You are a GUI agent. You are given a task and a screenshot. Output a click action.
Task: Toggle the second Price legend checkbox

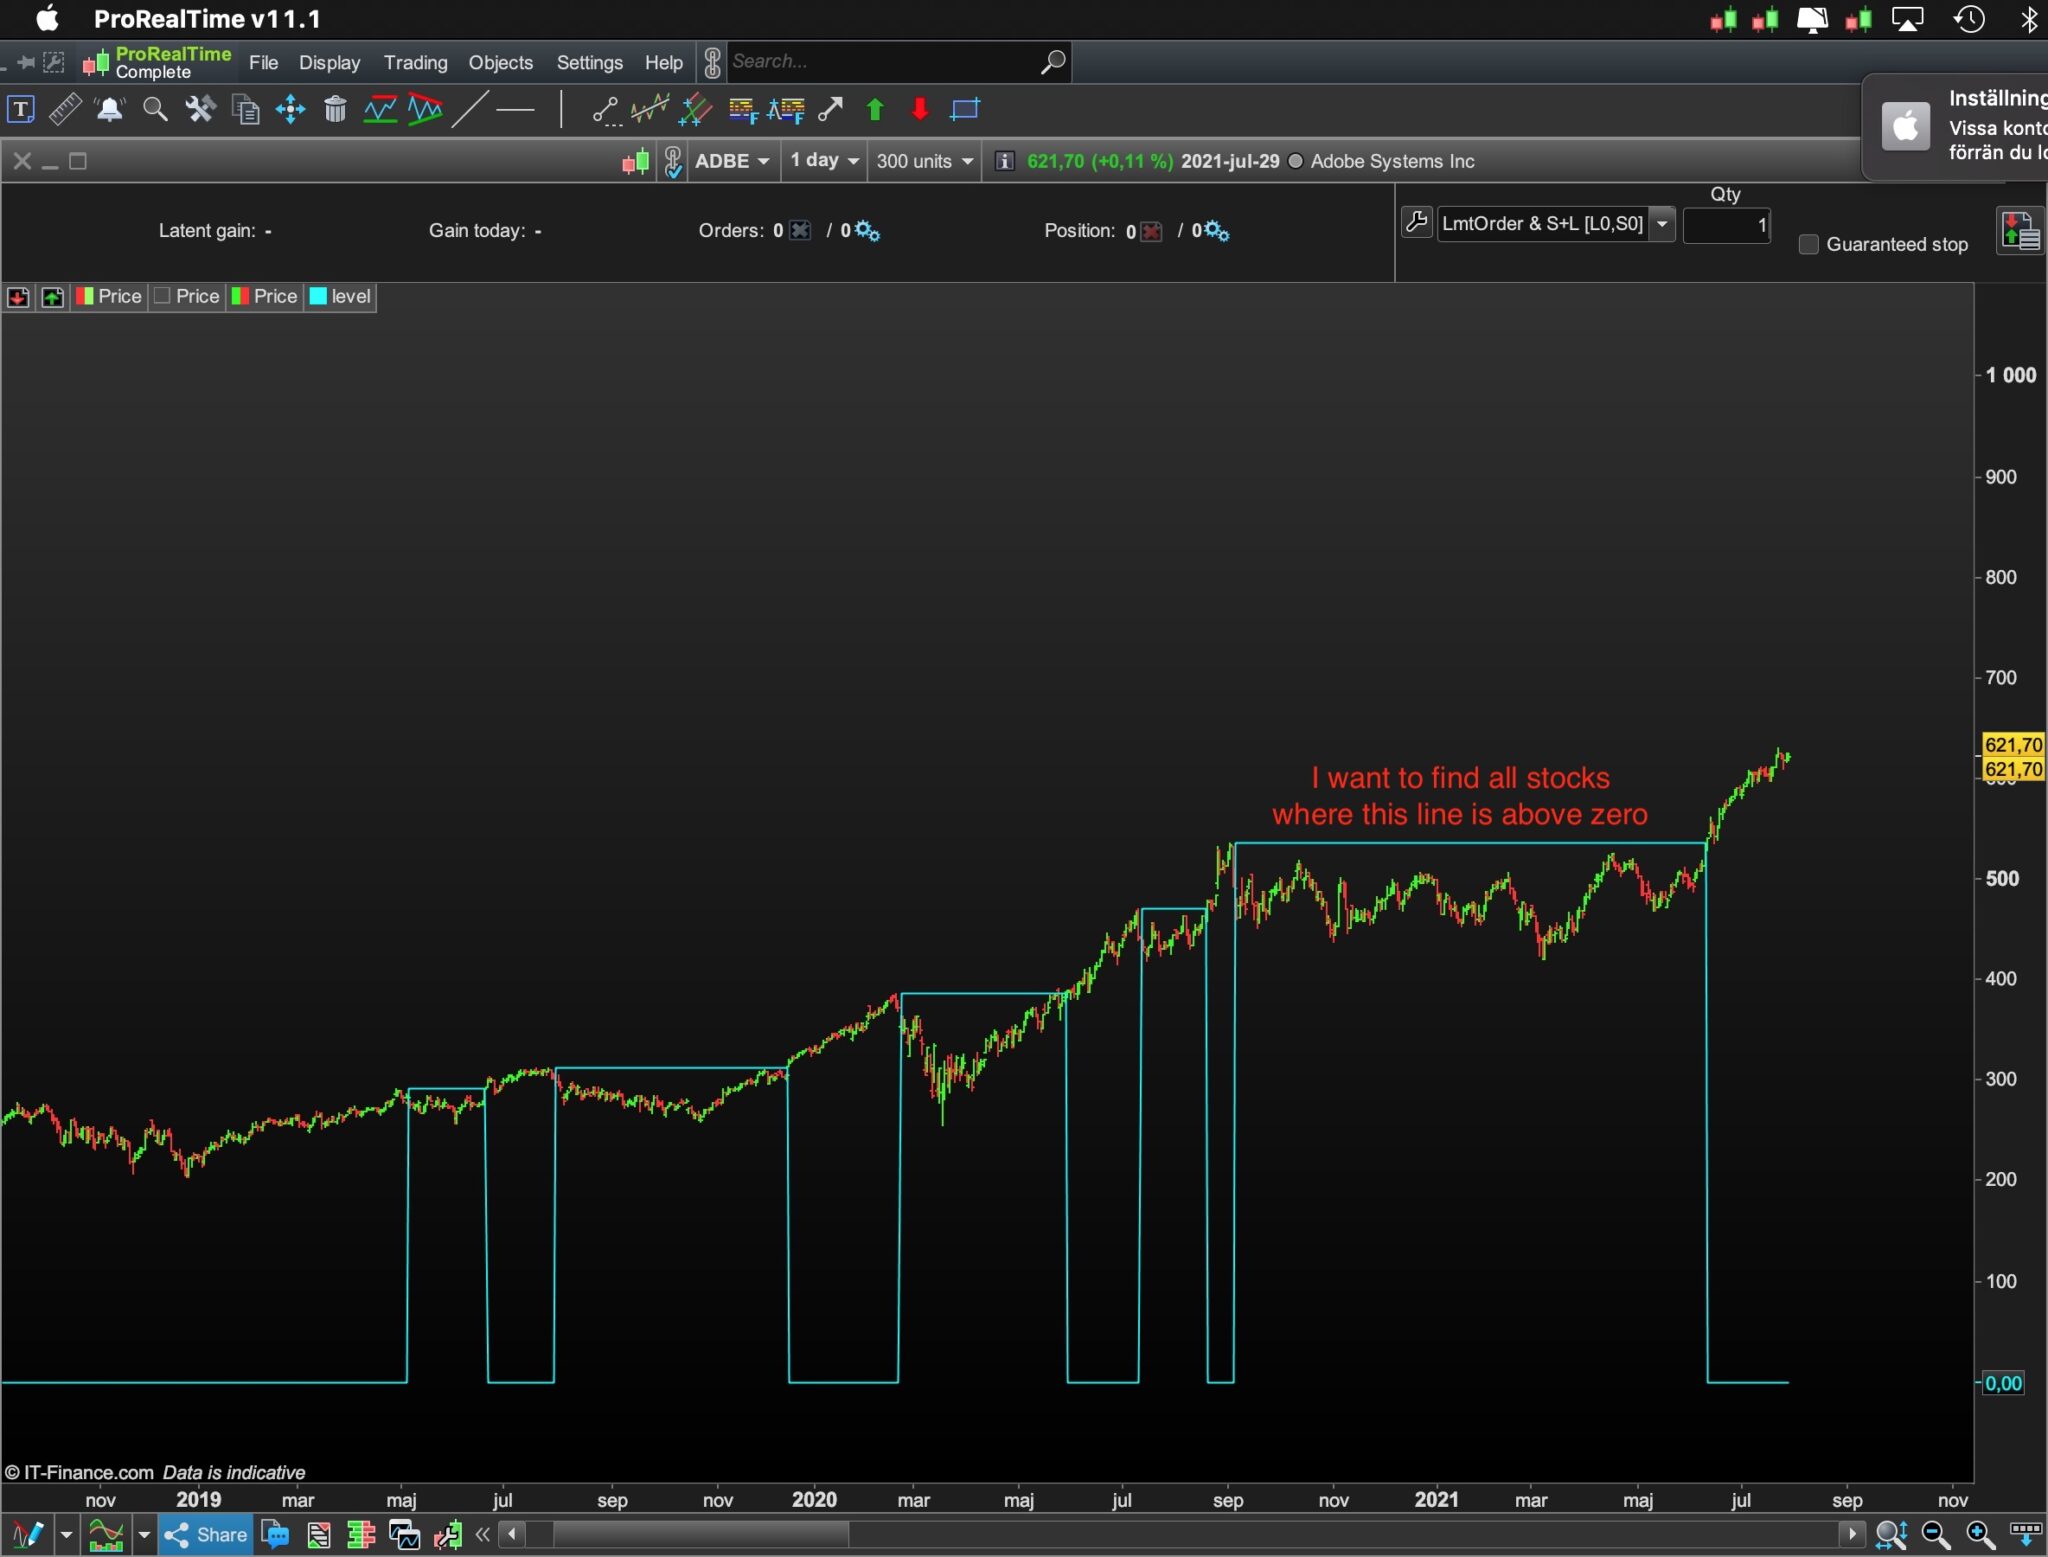tap(163, 296)
